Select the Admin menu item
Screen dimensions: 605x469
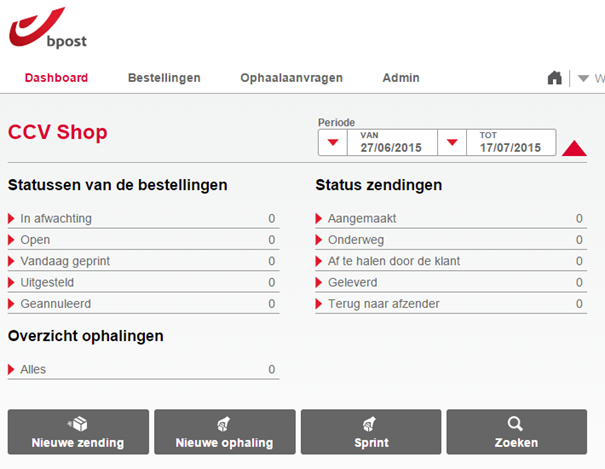coord(401,78)
